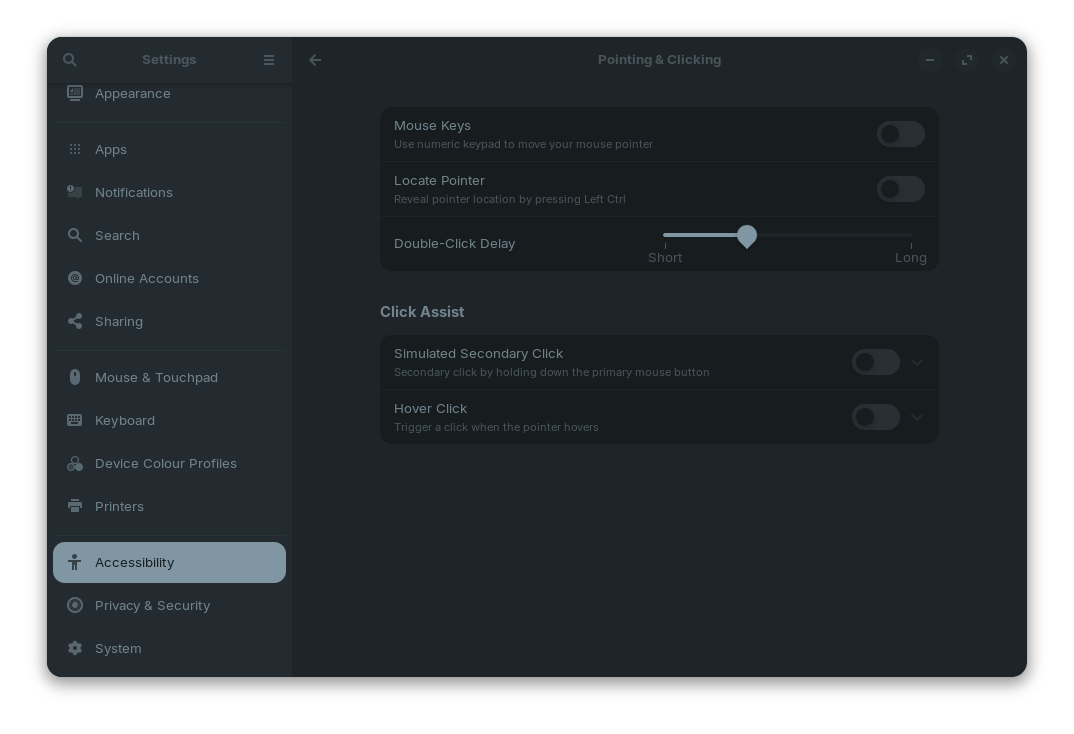Adjust the Double-Click Delay slider
1074x734 pixels.
pos(746,236)
